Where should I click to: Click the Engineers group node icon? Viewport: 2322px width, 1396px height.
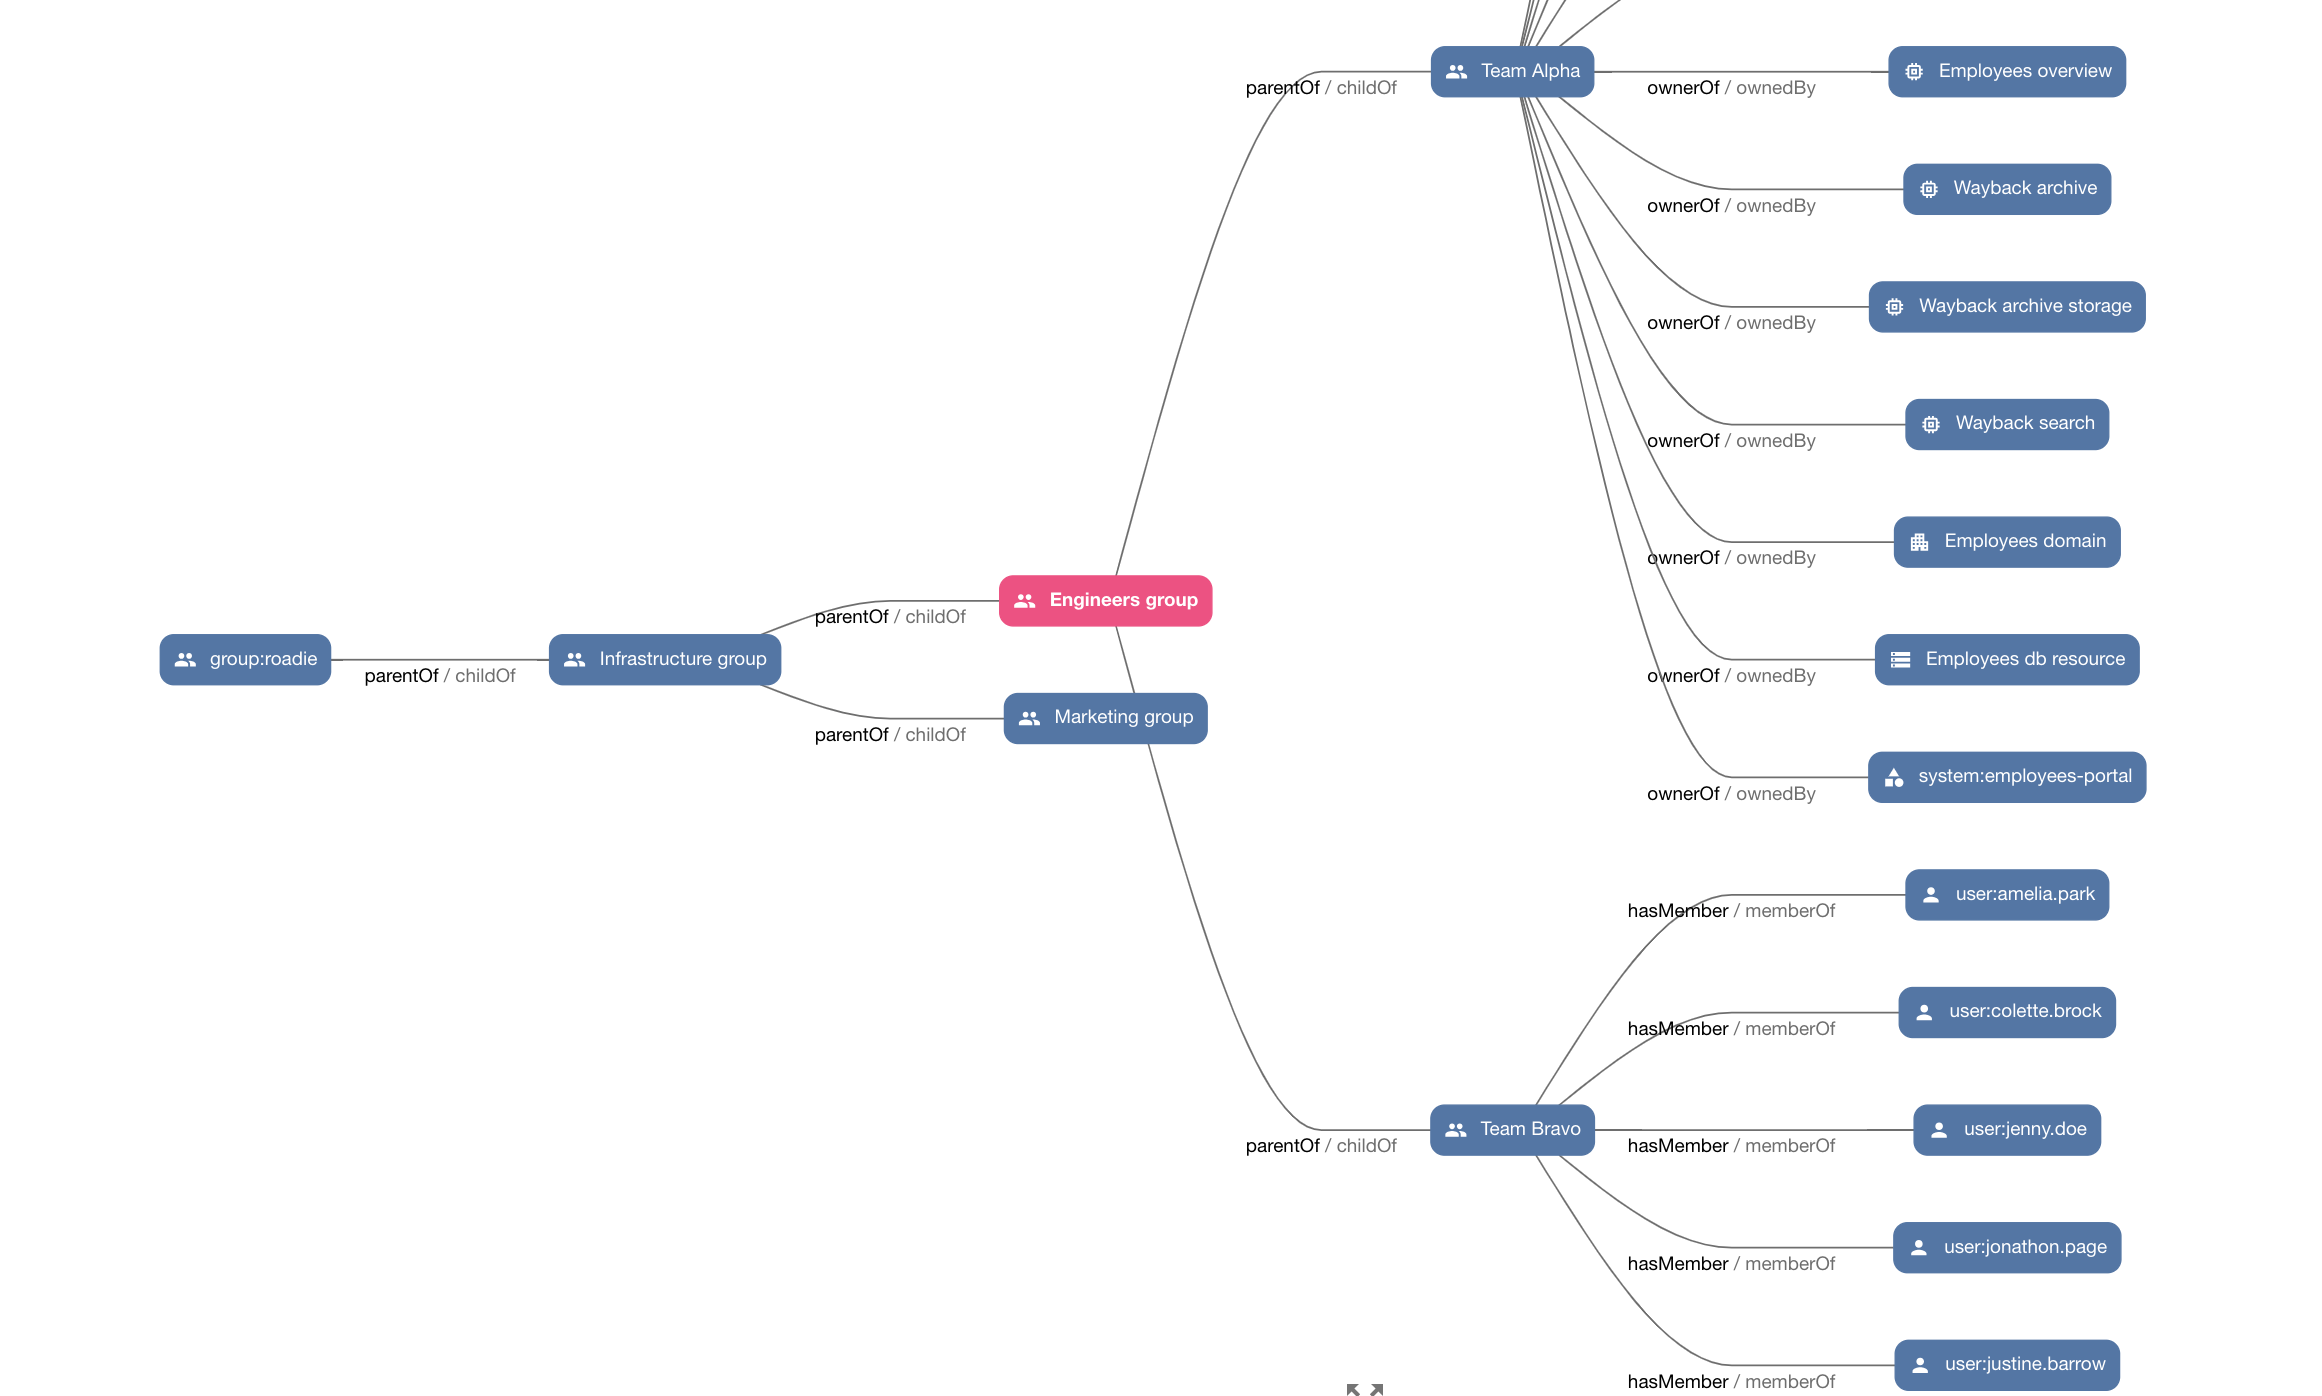[x=1030, y=600]
